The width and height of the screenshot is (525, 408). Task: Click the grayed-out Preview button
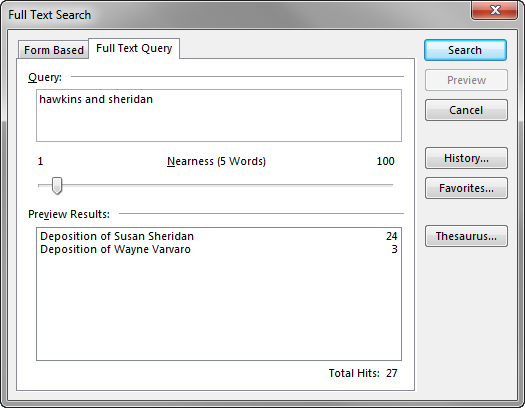click(466, 80)
